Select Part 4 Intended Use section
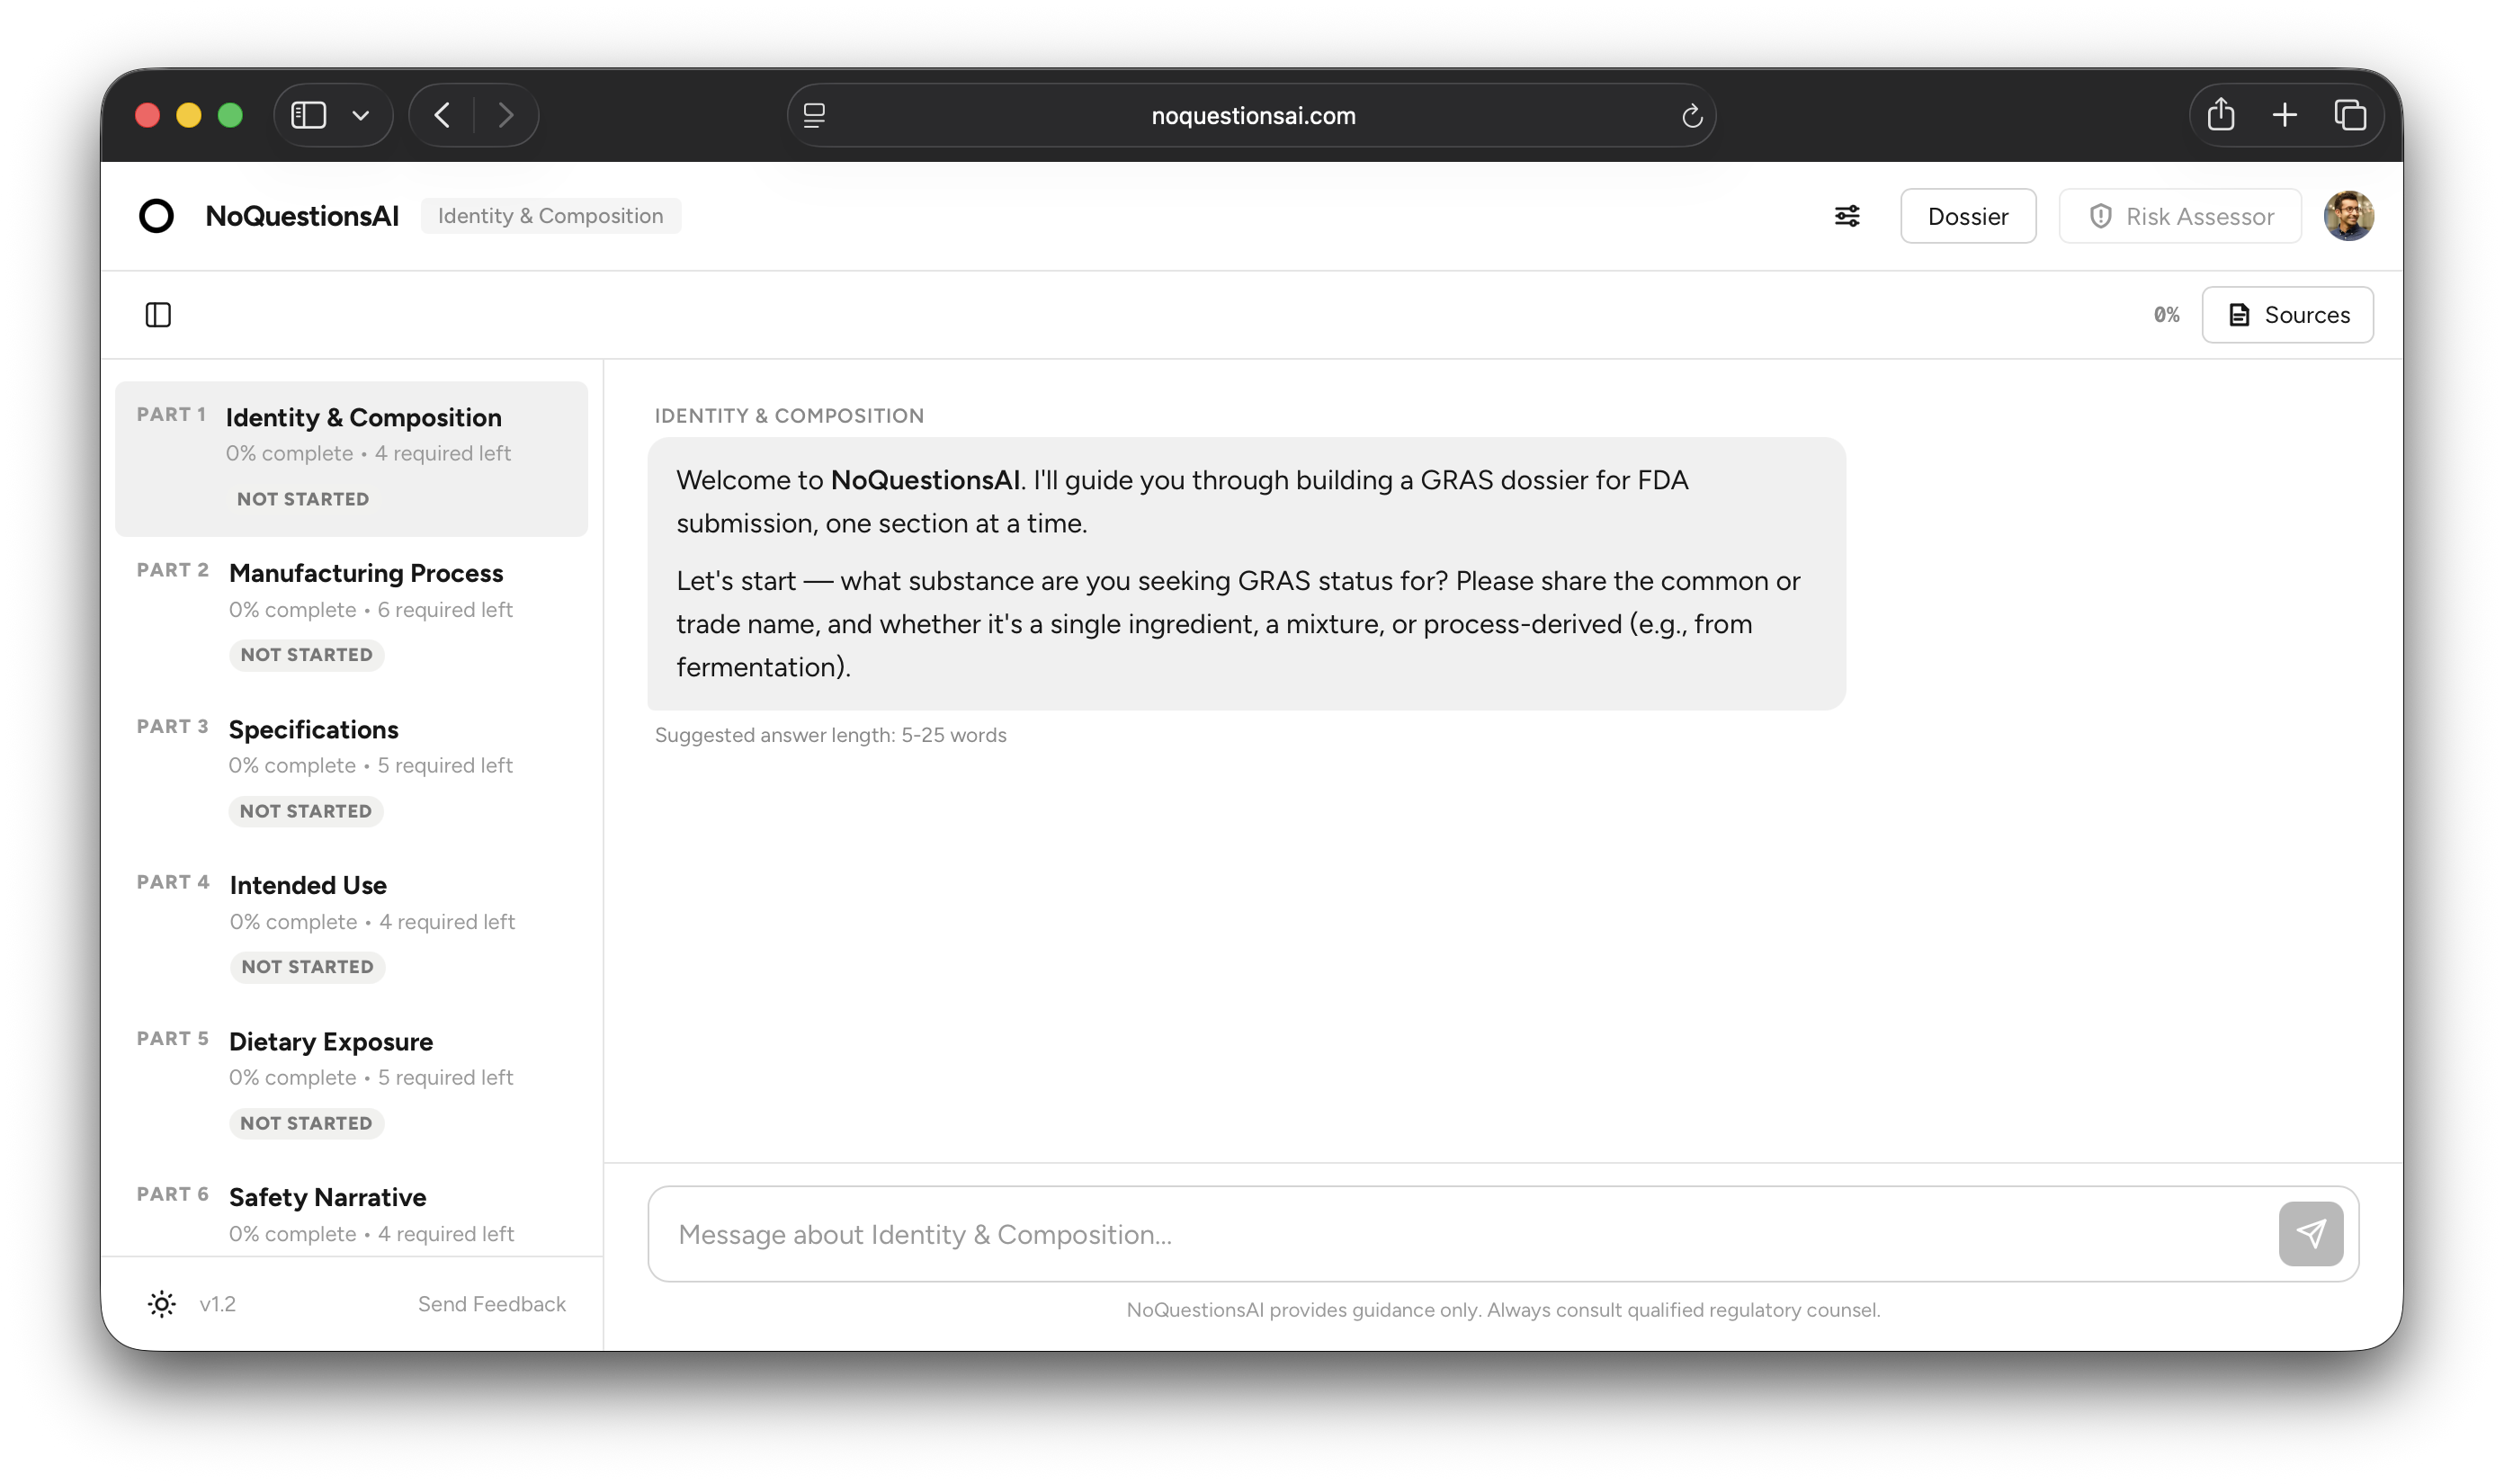The height and width of the screenshot is (1484, 2504). tap(351, 926)
